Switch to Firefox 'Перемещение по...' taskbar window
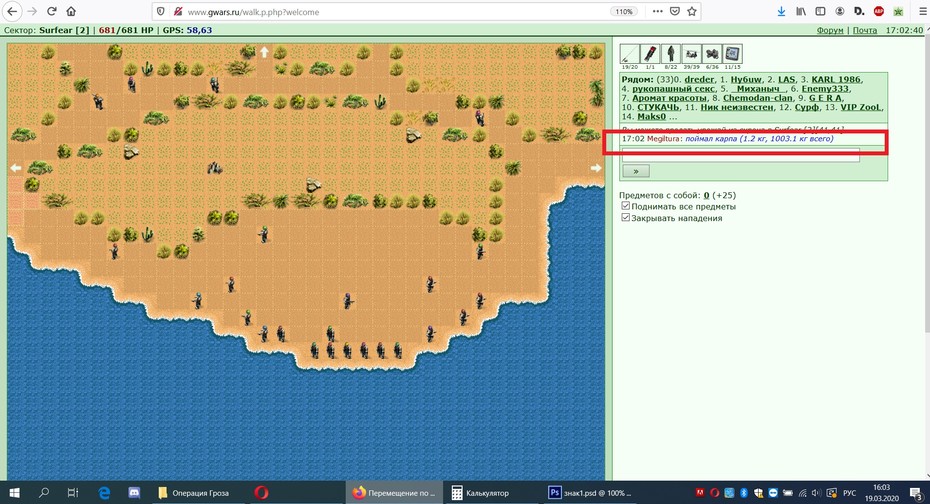The image size is (930, 504). 394,493
